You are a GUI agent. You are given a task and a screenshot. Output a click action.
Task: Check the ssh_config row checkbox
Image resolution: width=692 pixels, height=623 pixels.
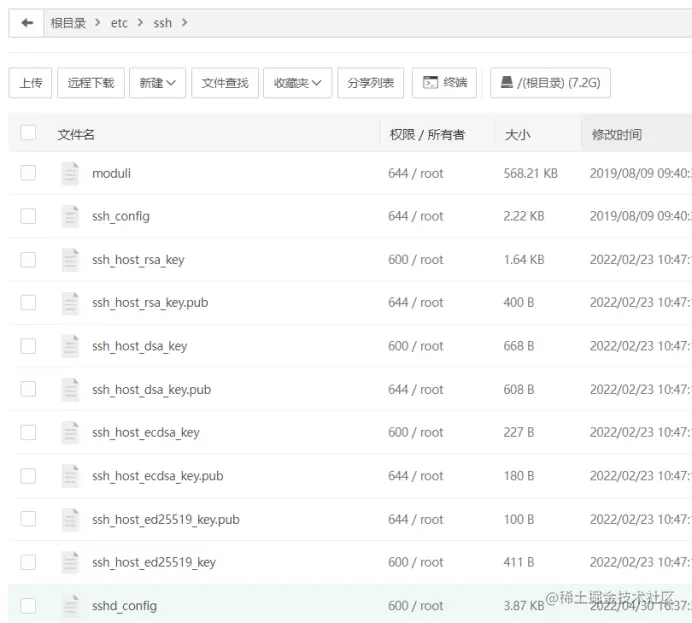pos(28,216)
